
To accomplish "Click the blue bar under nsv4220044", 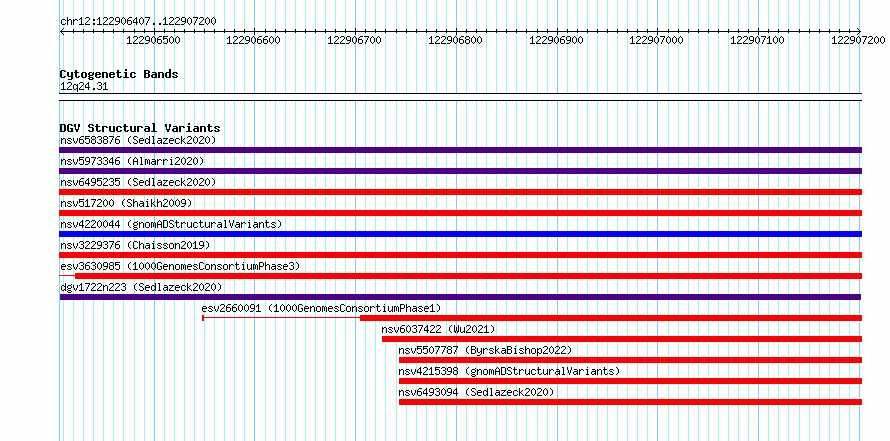I will (460, 234).
